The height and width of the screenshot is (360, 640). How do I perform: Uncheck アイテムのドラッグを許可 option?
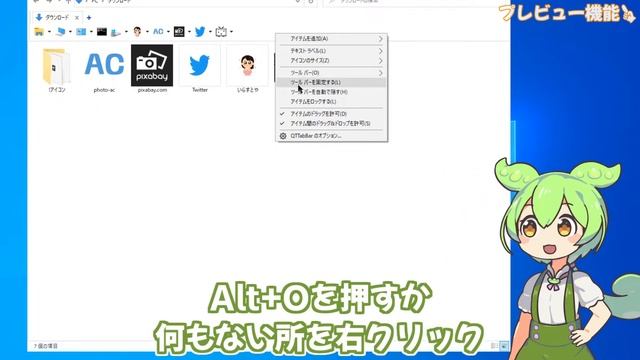(x=331, y=114)
